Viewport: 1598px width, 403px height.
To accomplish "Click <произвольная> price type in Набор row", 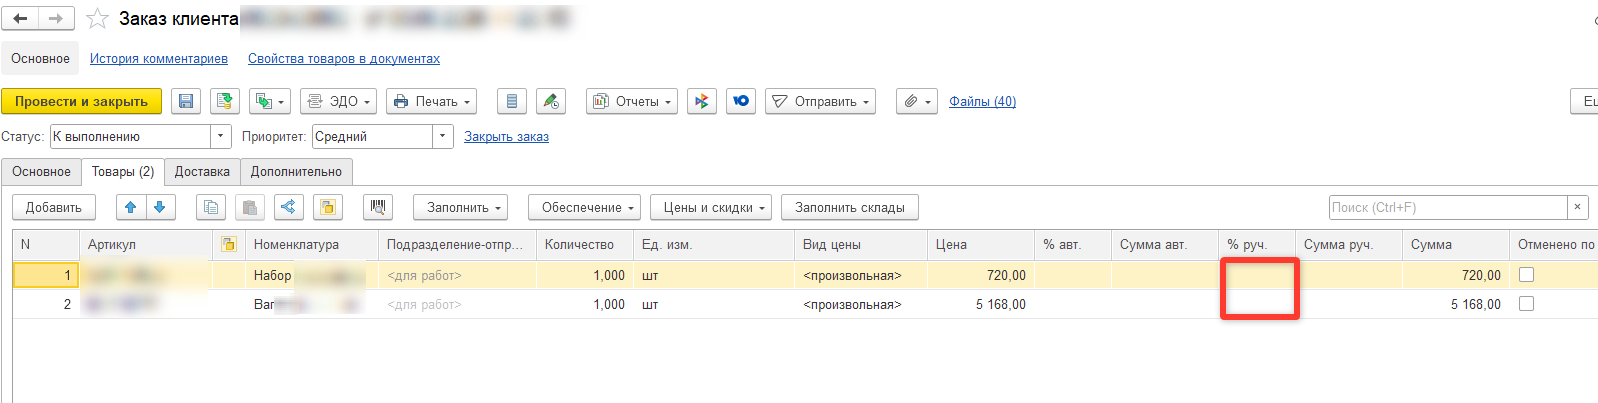I will (x=860, y=275).
